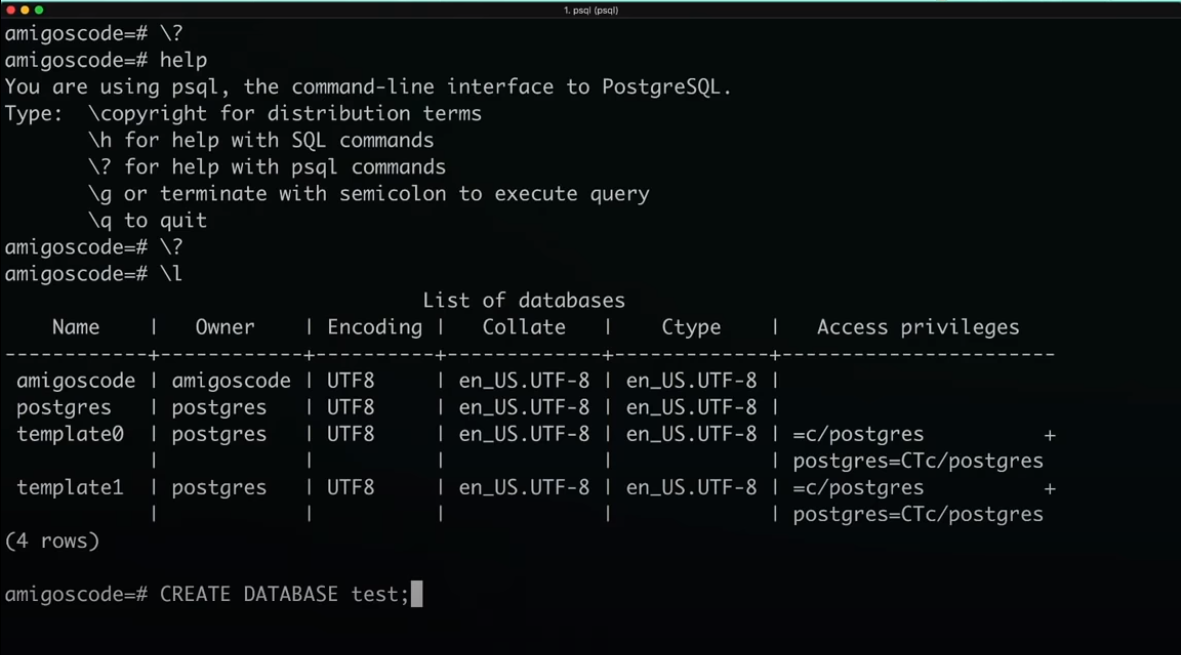The image size is (1181, 655).
Task: Click the "Owner" column header
Action: point(224,328)
